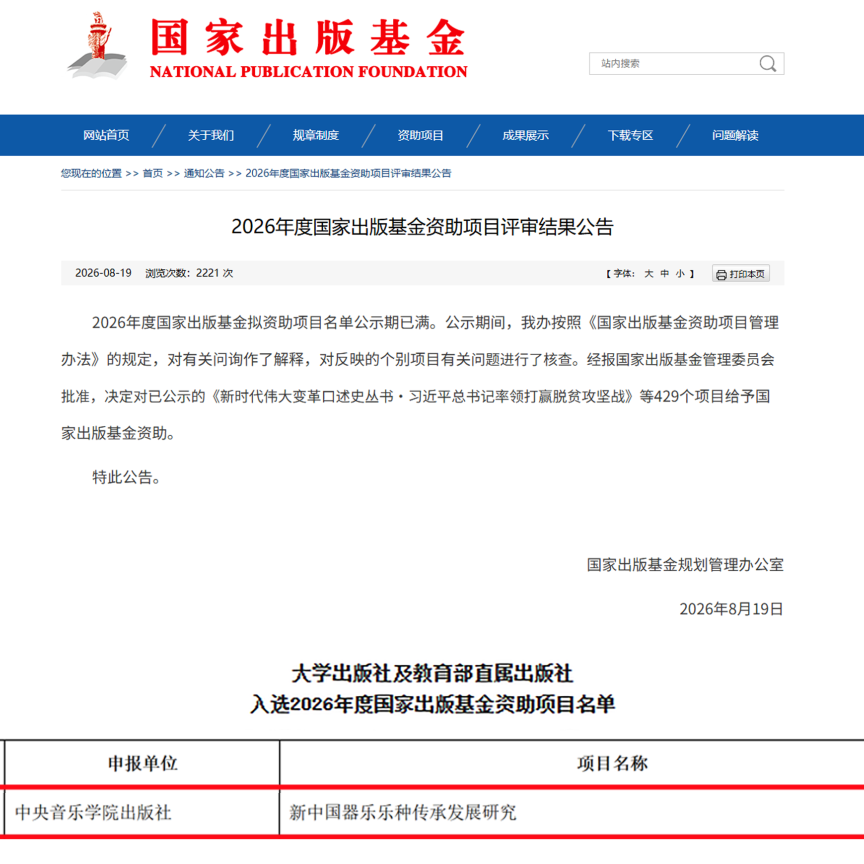Click the table header 项目名称
The width and height of the screenshot is (864, 864).
tap(612, 764)
